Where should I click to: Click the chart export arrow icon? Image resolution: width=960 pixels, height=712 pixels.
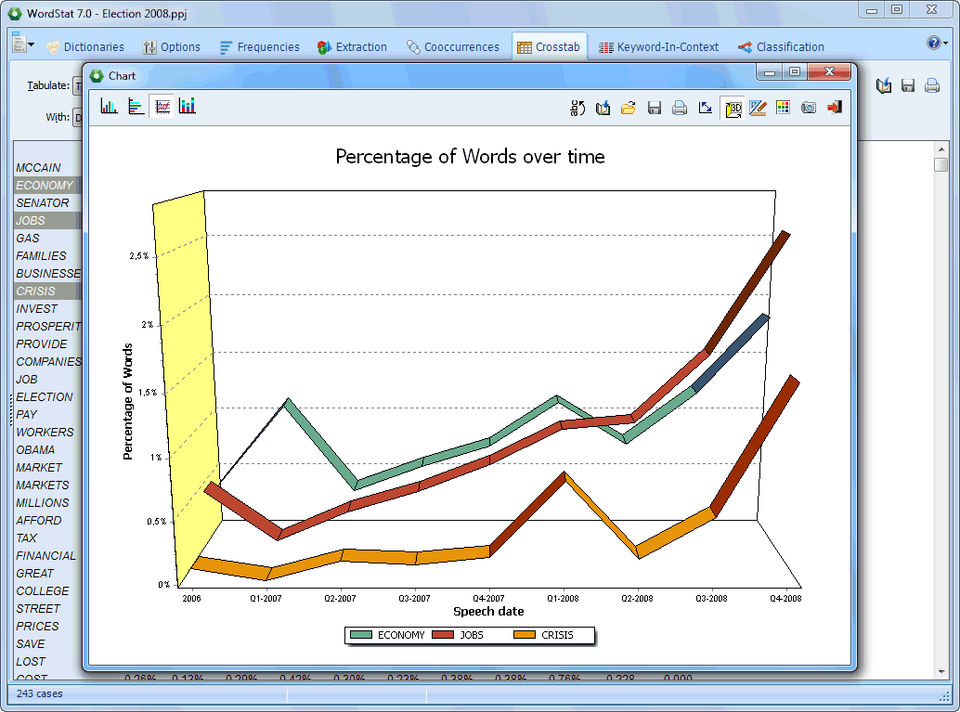[705, 108]
